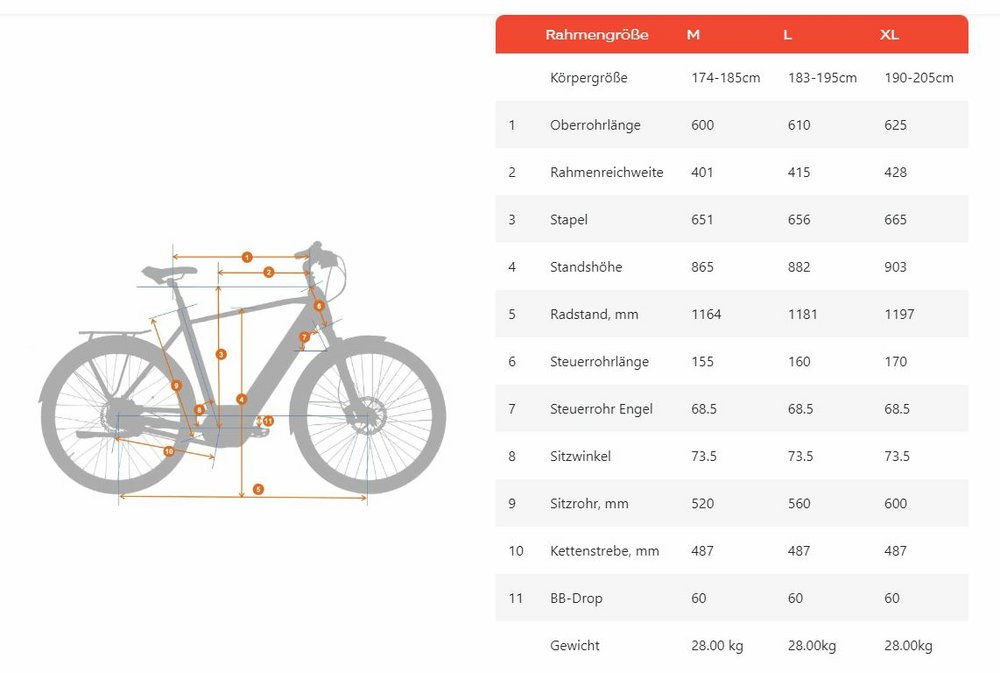1000x673 pixels.
Task: Click marker 6 on the head tube
Action: [x=319, y=306]
